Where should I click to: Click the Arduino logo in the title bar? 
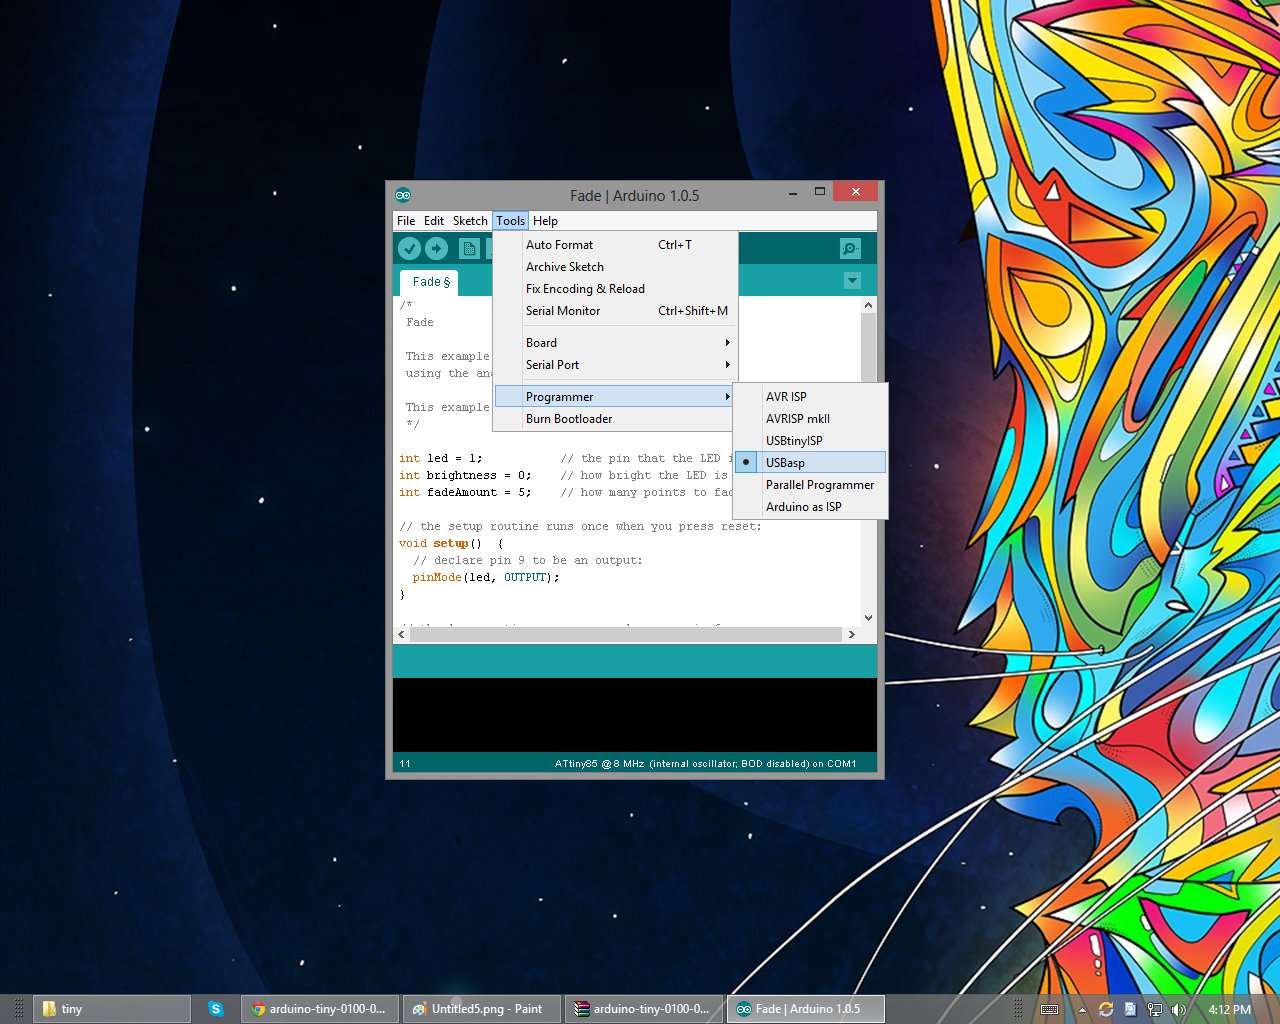403,195
